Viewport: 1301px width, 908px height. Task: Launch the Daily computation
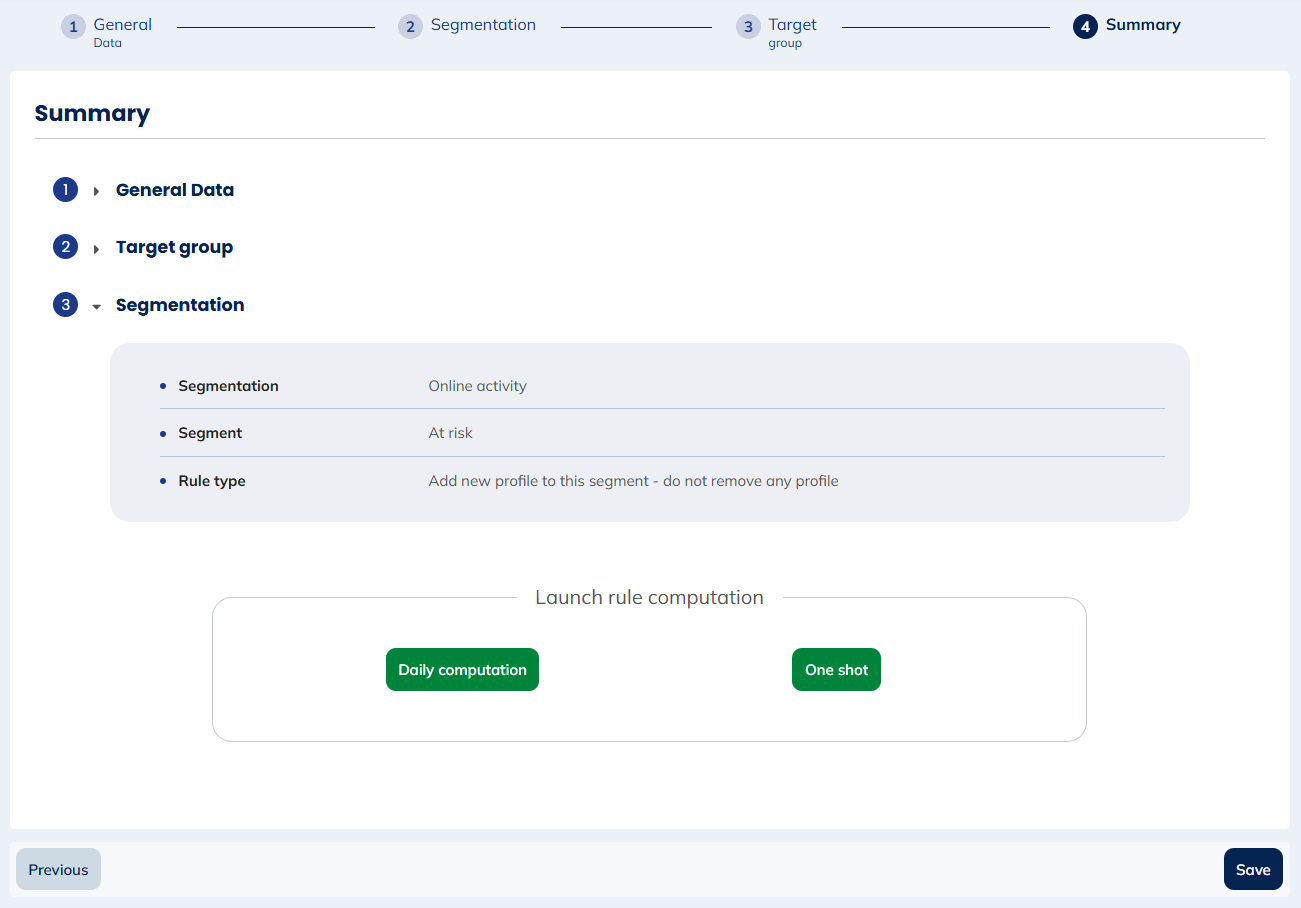point(462,670)
